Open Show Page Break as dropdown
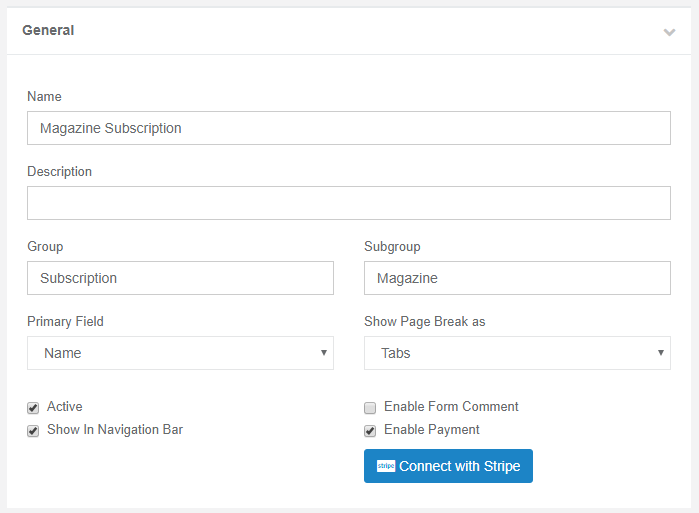 tap(517, 353)
